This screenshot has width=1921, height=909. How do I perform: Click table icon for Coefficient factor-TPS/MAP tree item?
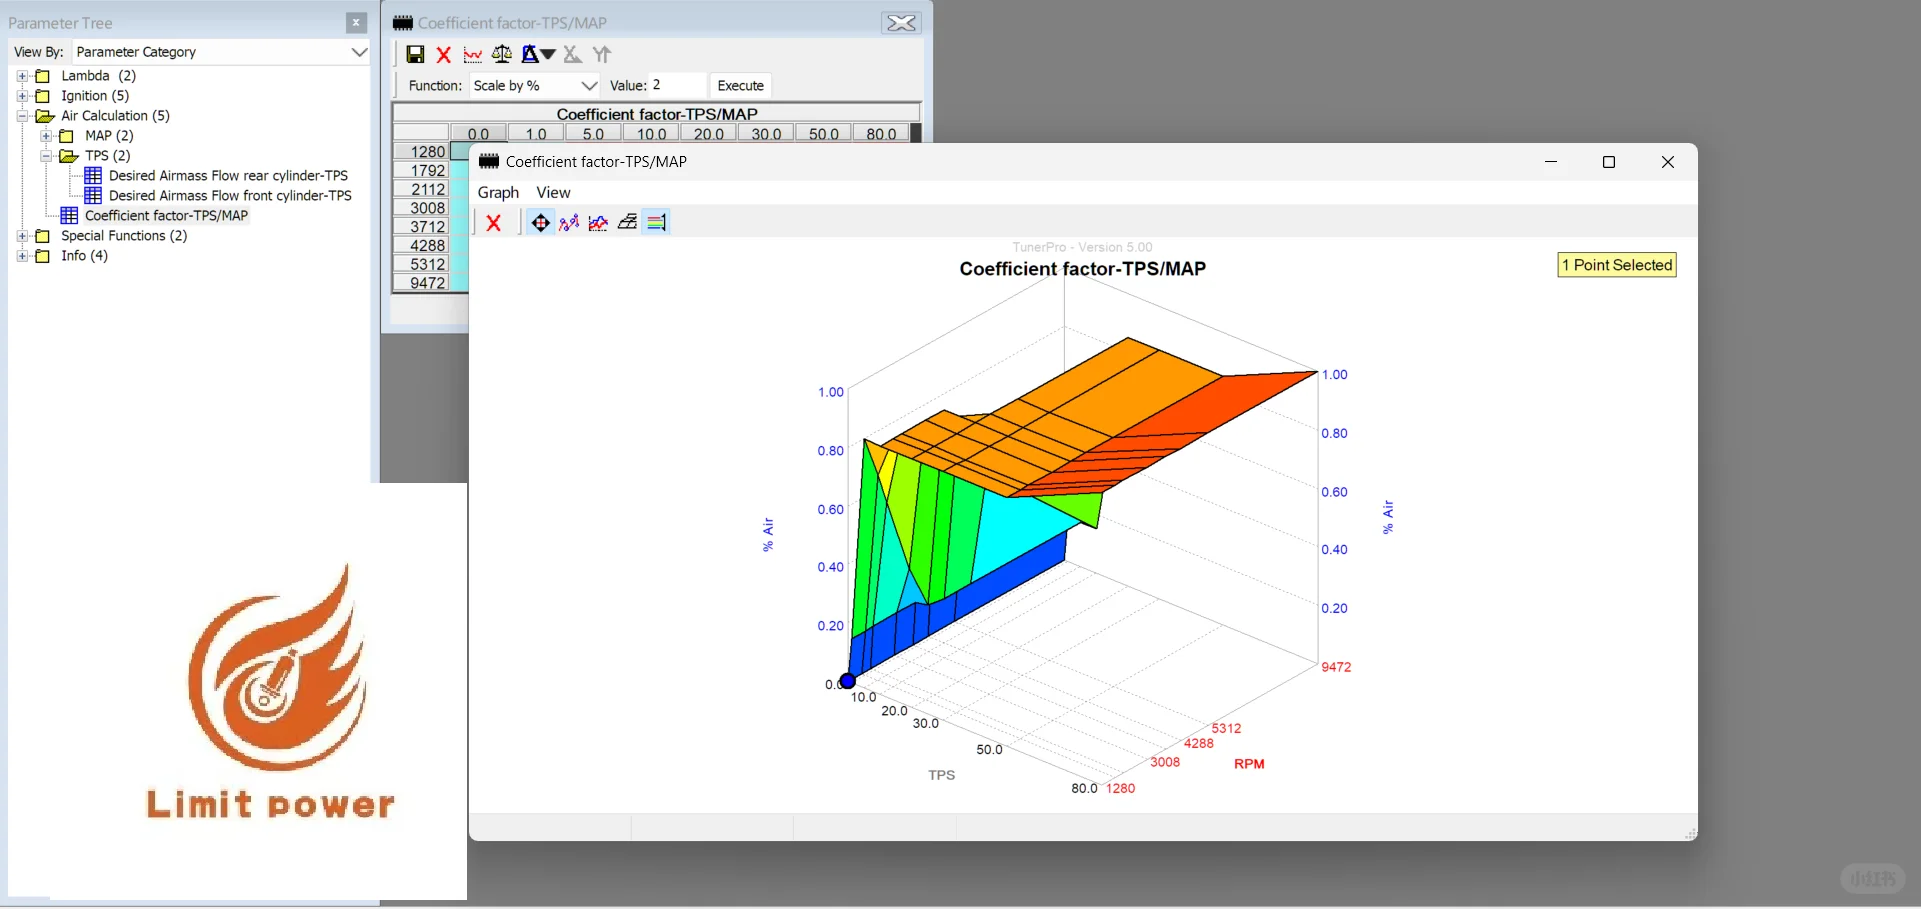pos(69,216)
